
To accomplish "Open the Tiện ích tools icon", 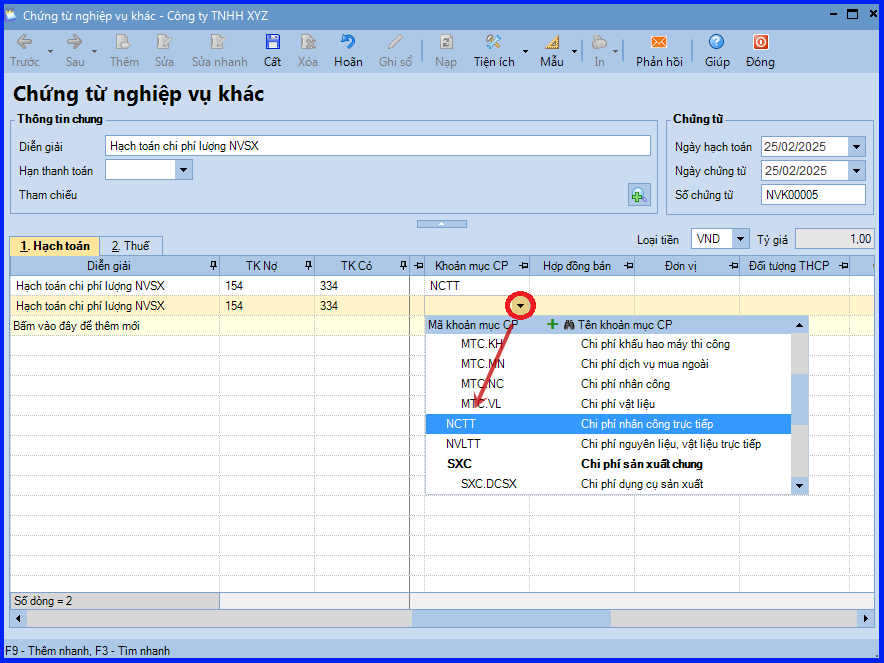I will [x=494, y=42].
